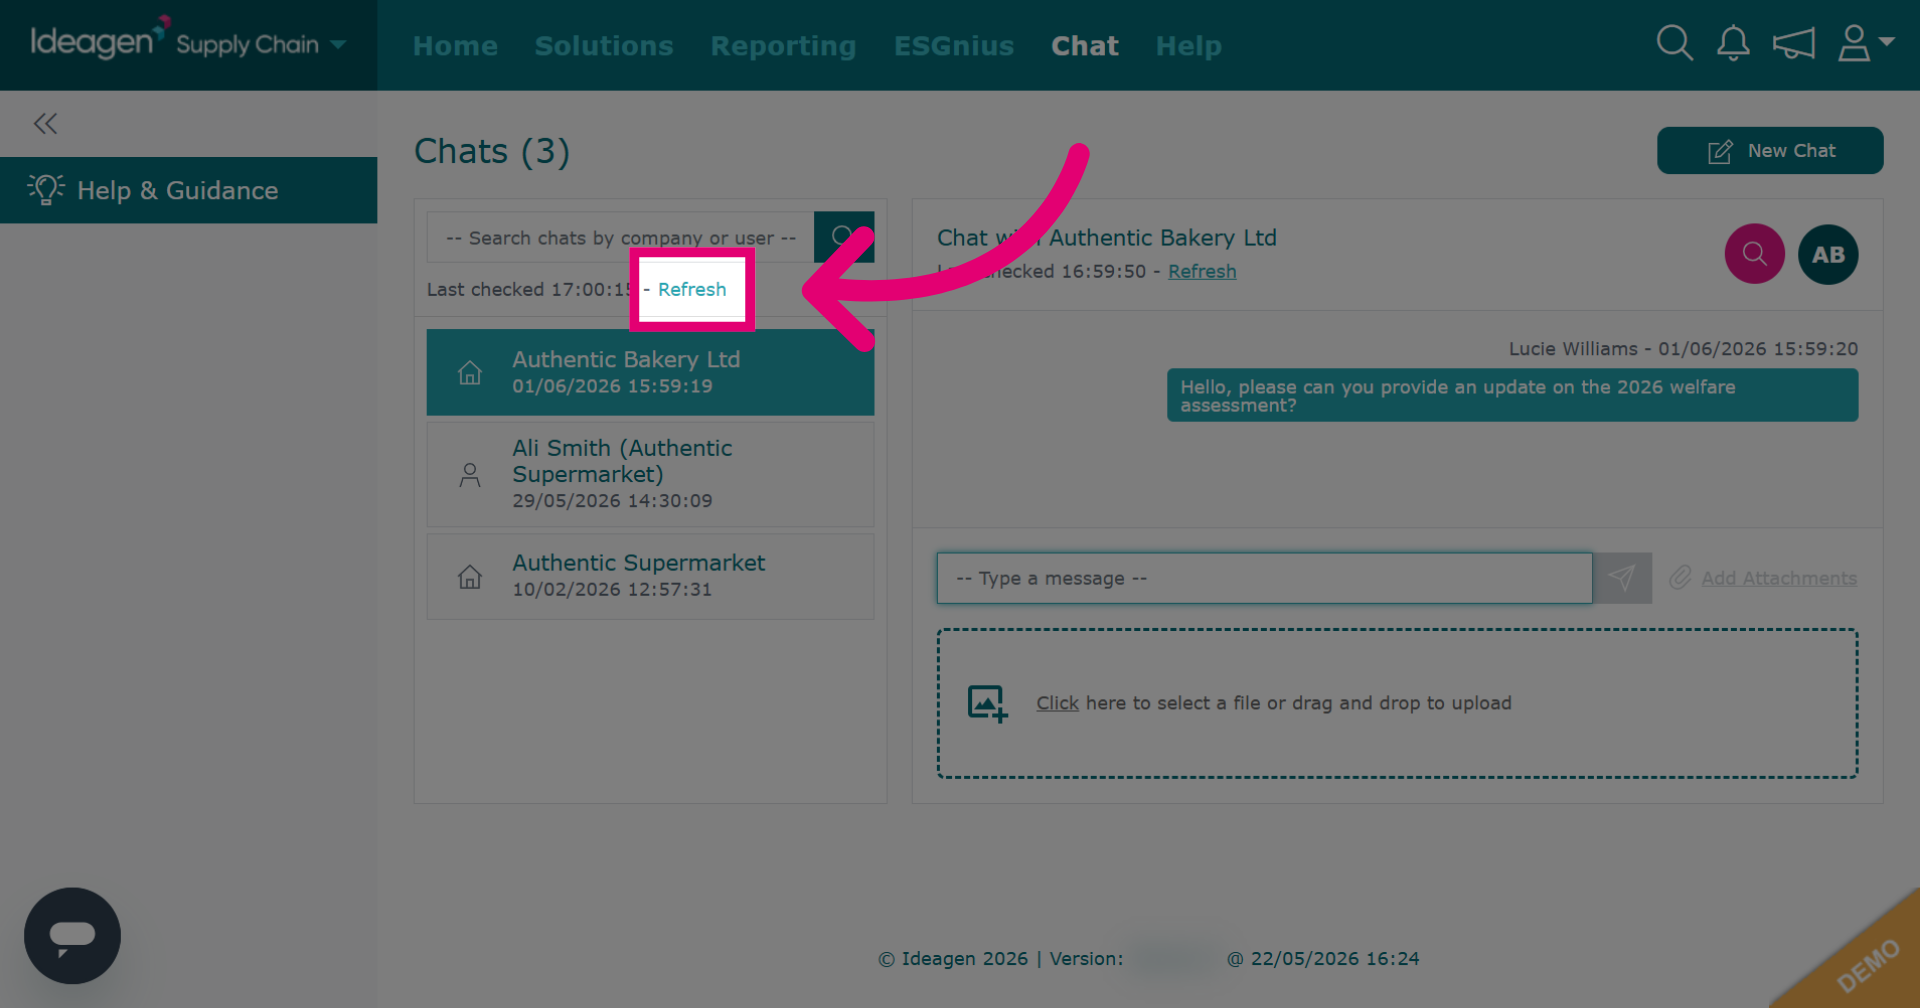Click the AB avatar circle
The image size is (1920, 1008).
click(x=1828, y=254)
